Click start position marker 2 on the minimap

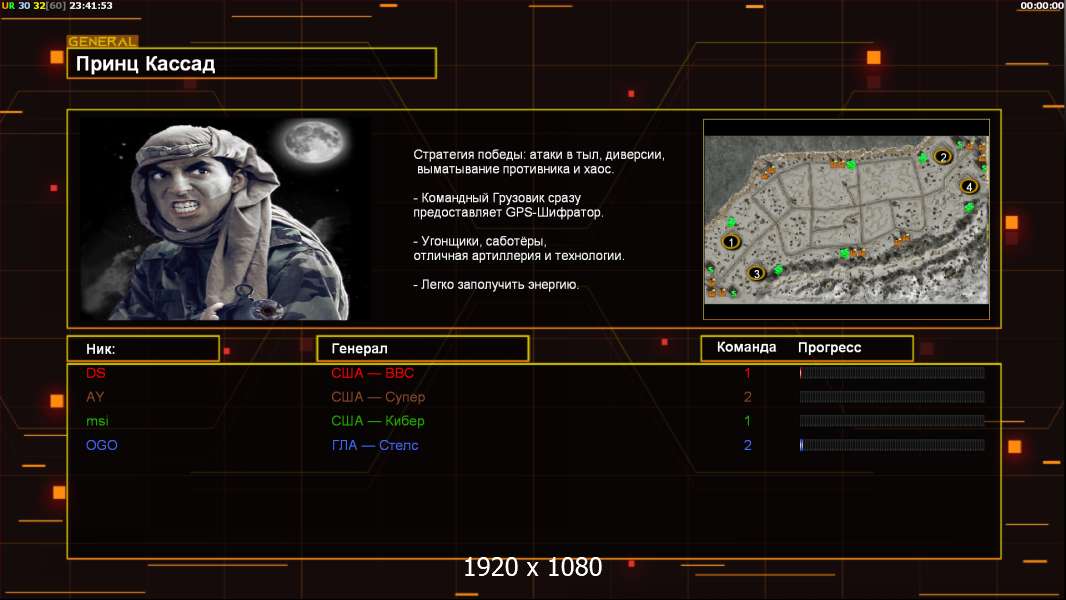tap(942, 156)
